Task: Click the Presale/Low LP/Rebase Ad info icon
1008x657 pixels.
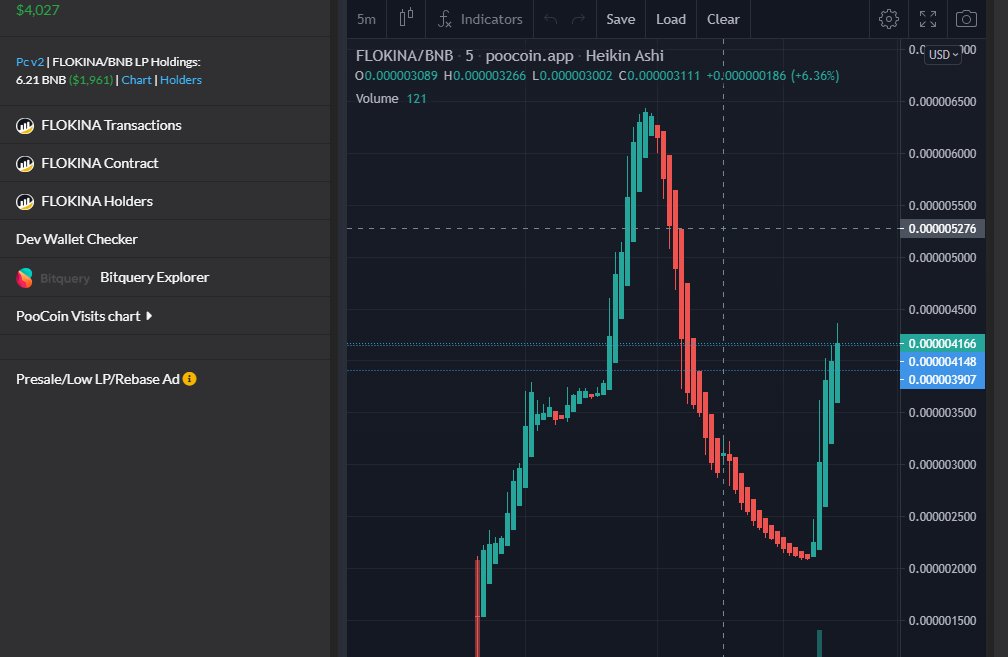Action: [x=189, y=379]
